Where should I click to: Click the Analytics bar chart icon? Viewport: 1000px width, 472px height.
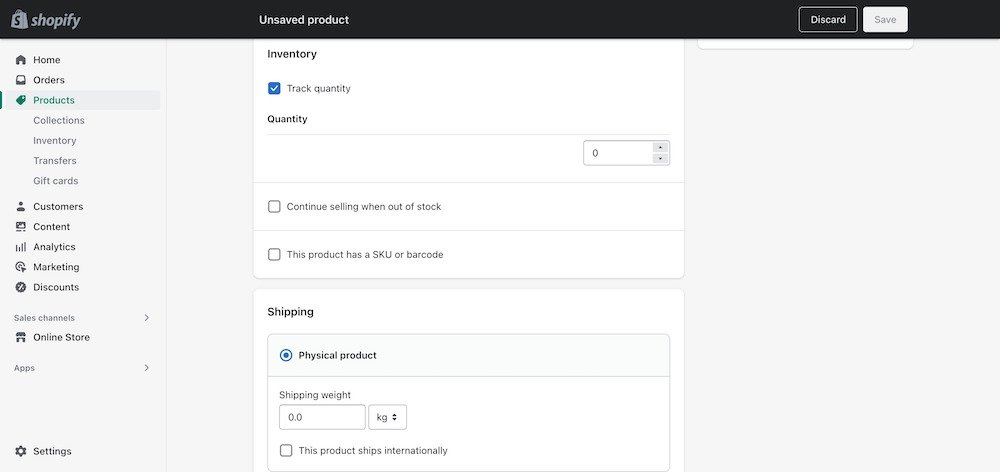(21, 247)
